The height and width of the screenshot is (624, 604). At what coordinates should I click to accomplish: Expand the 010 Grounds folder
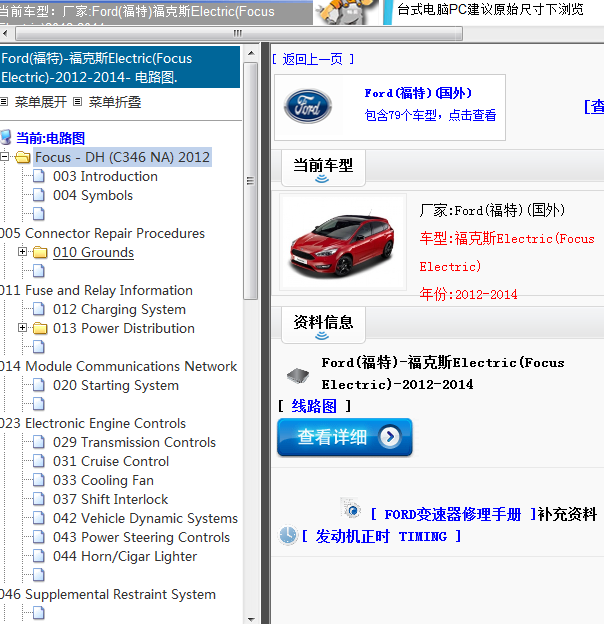22,252
